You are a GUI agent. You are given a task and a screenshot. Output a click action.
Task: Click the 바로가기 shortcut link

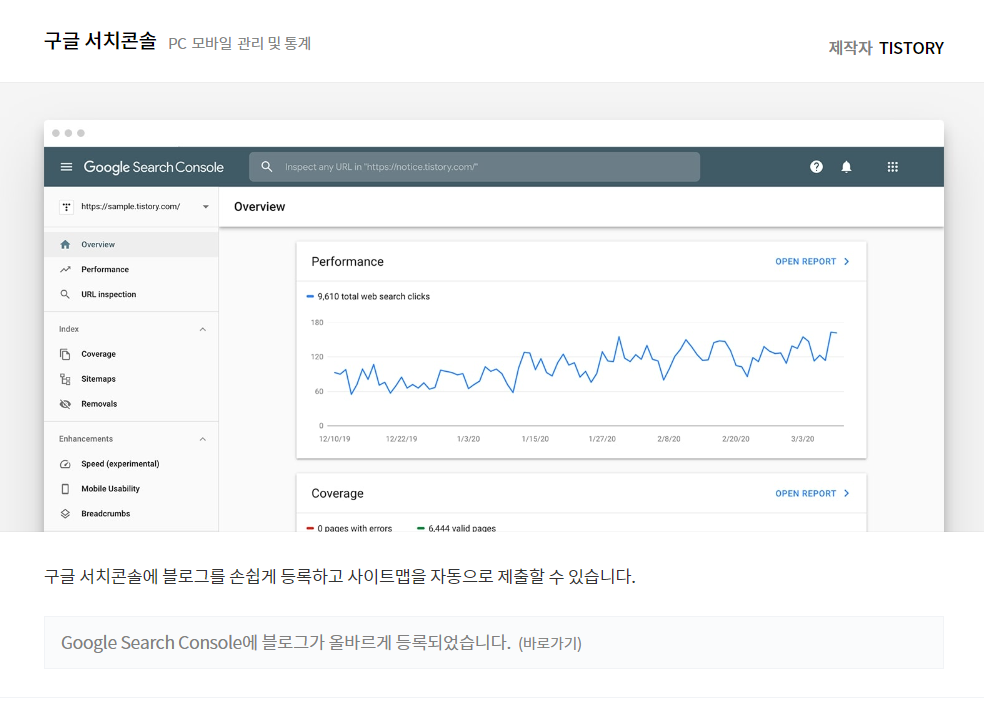[550, 643]
